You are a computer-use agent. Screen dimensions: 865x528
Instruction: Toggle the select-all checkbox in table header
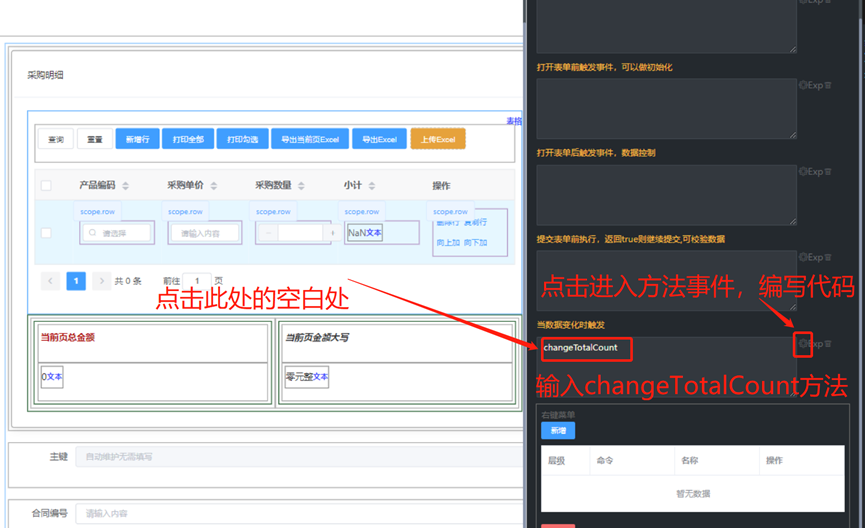click(46, 185)
